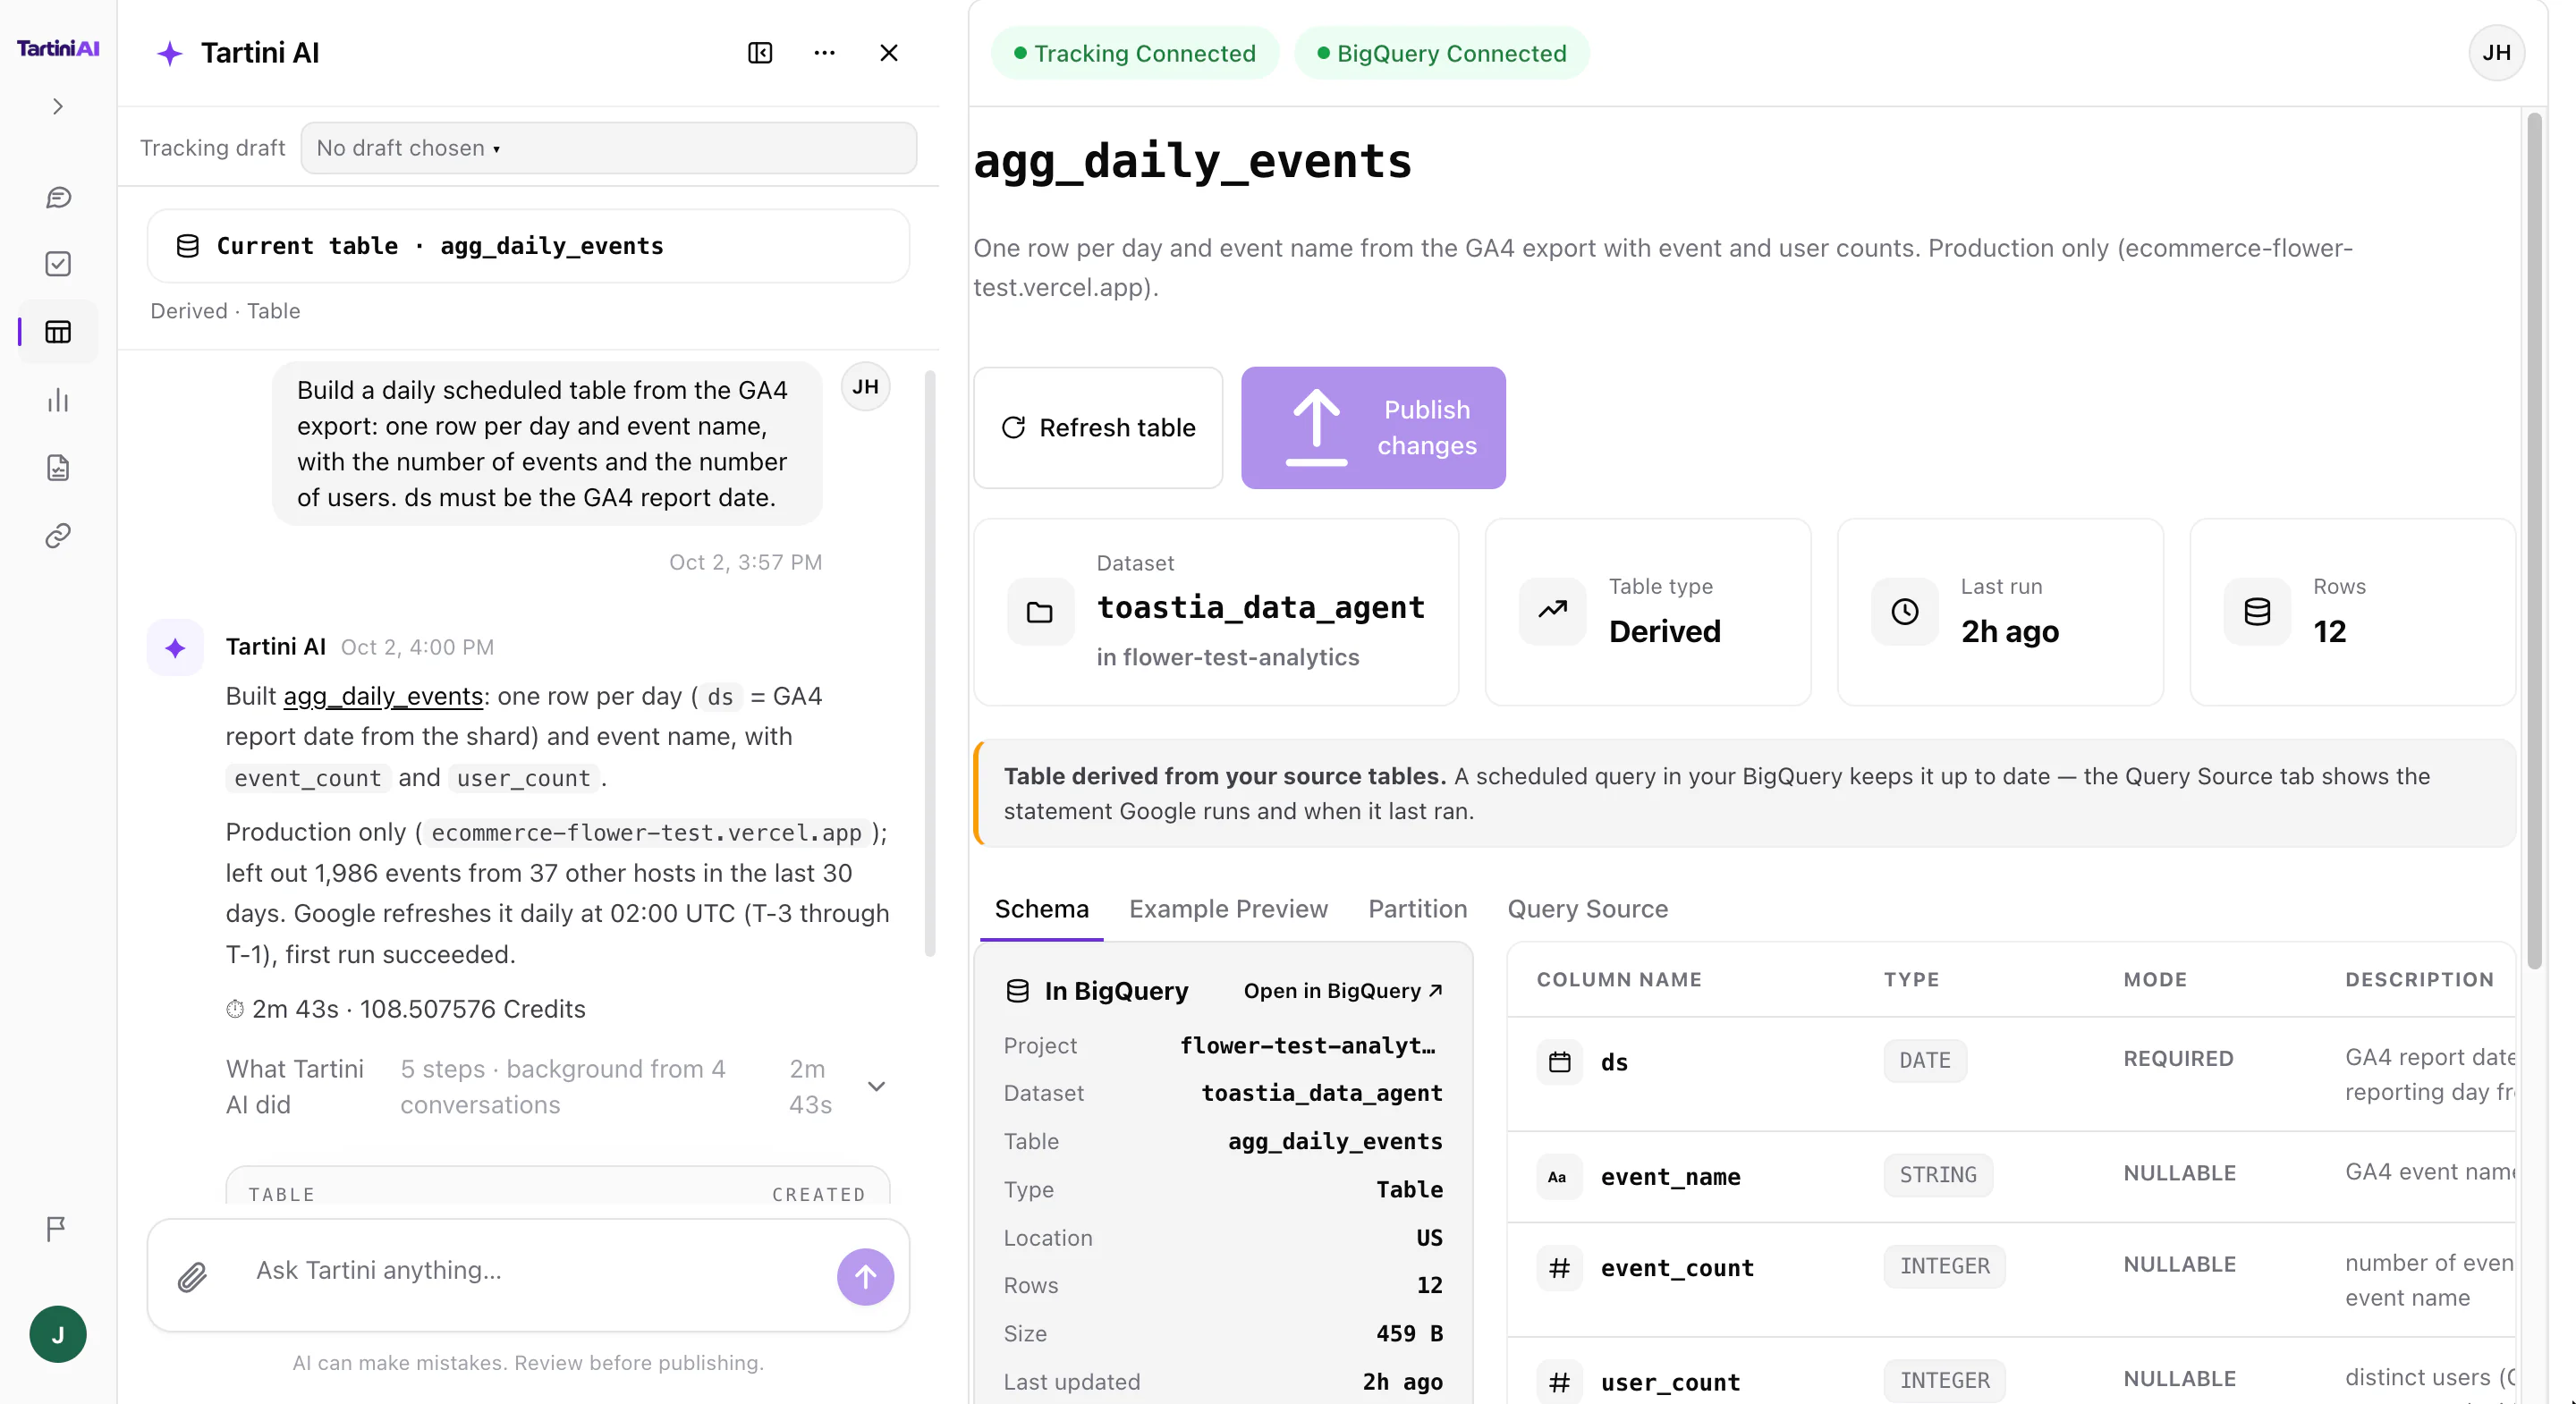This screenshot has height=1404, width=2576.
Task: Click the flag icon in the sidebar
Action: [x=56, y=1228]
